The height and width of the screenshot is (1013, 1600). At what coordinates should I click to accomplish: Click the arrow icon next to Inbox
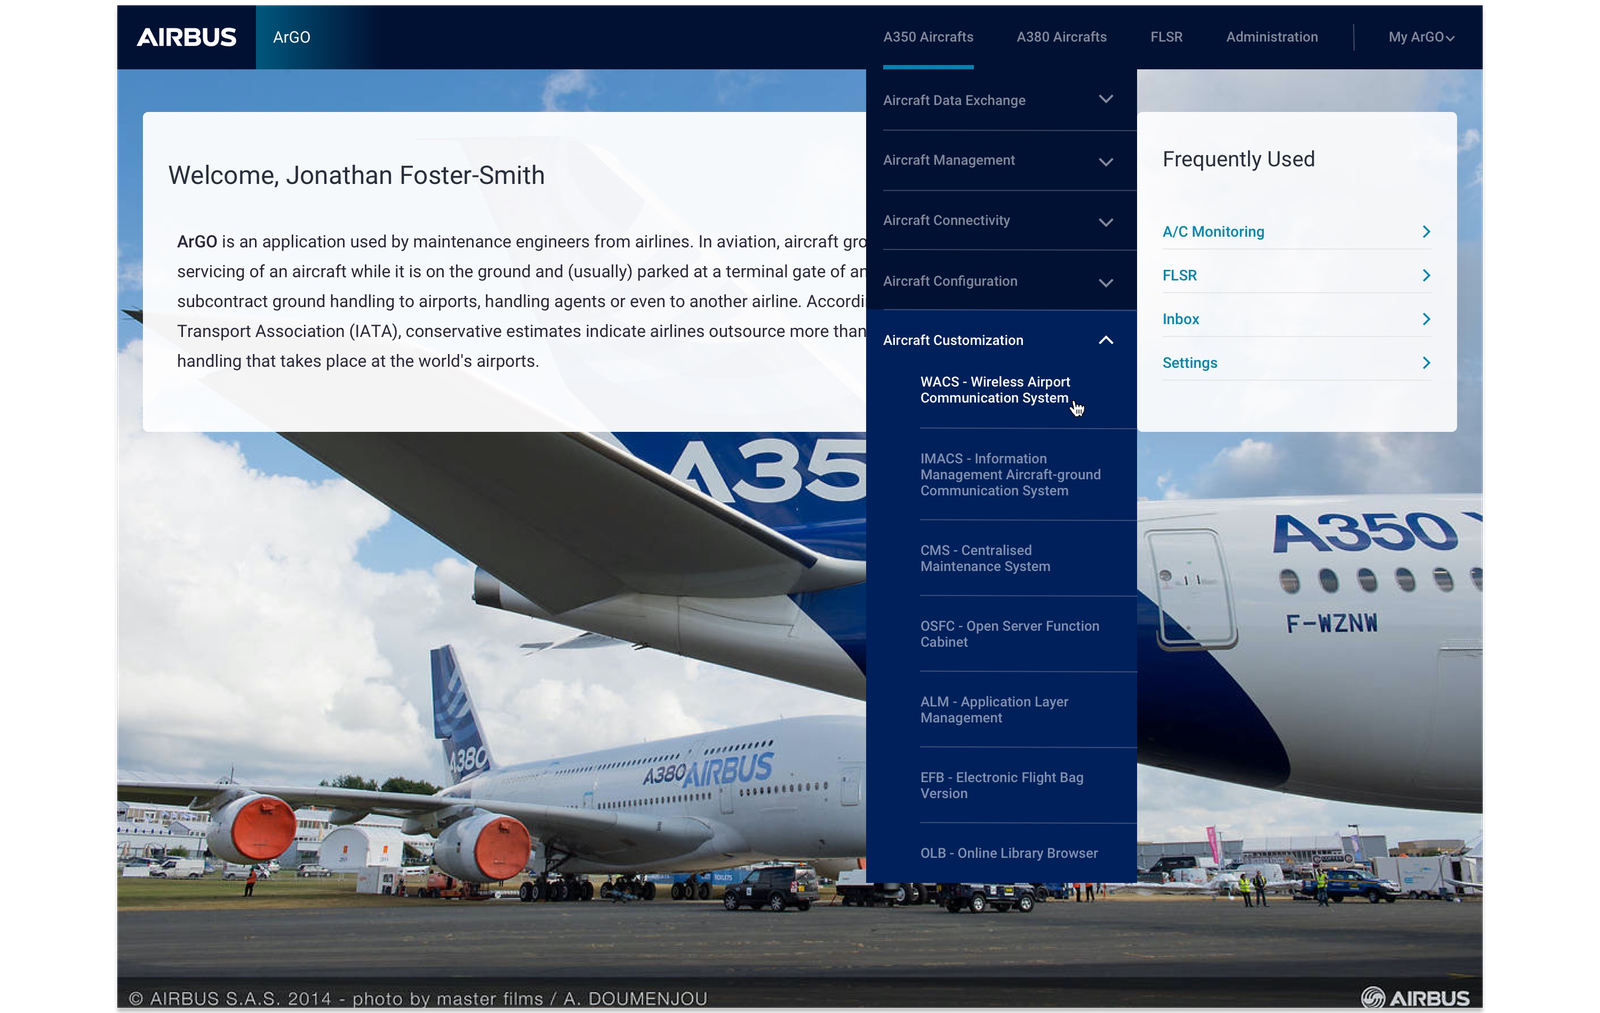(x=1426, y=320)
